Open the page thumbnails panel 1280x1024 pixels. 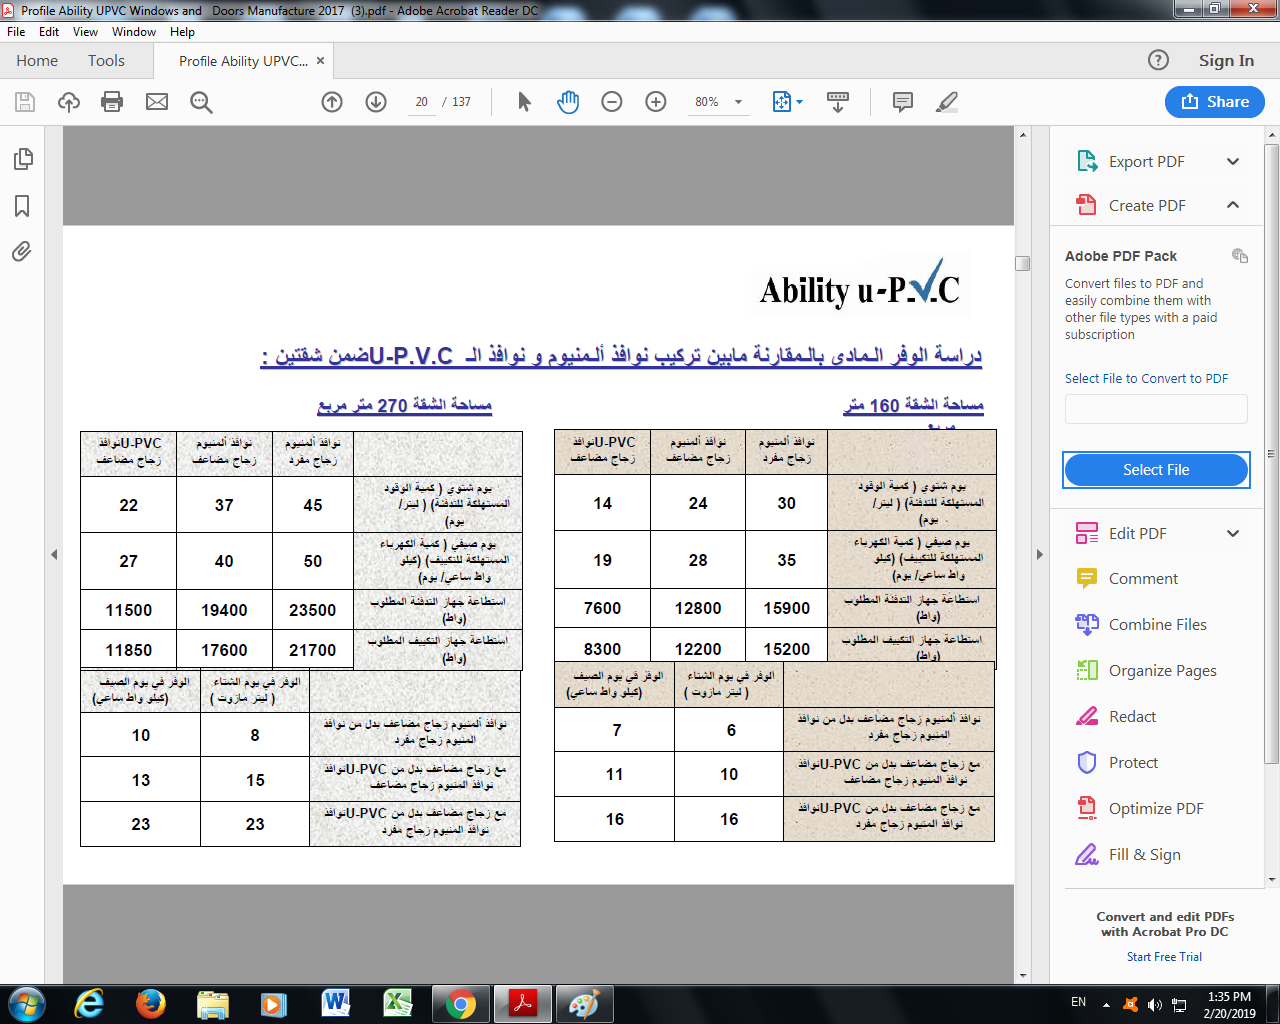[x=22, y=160]
